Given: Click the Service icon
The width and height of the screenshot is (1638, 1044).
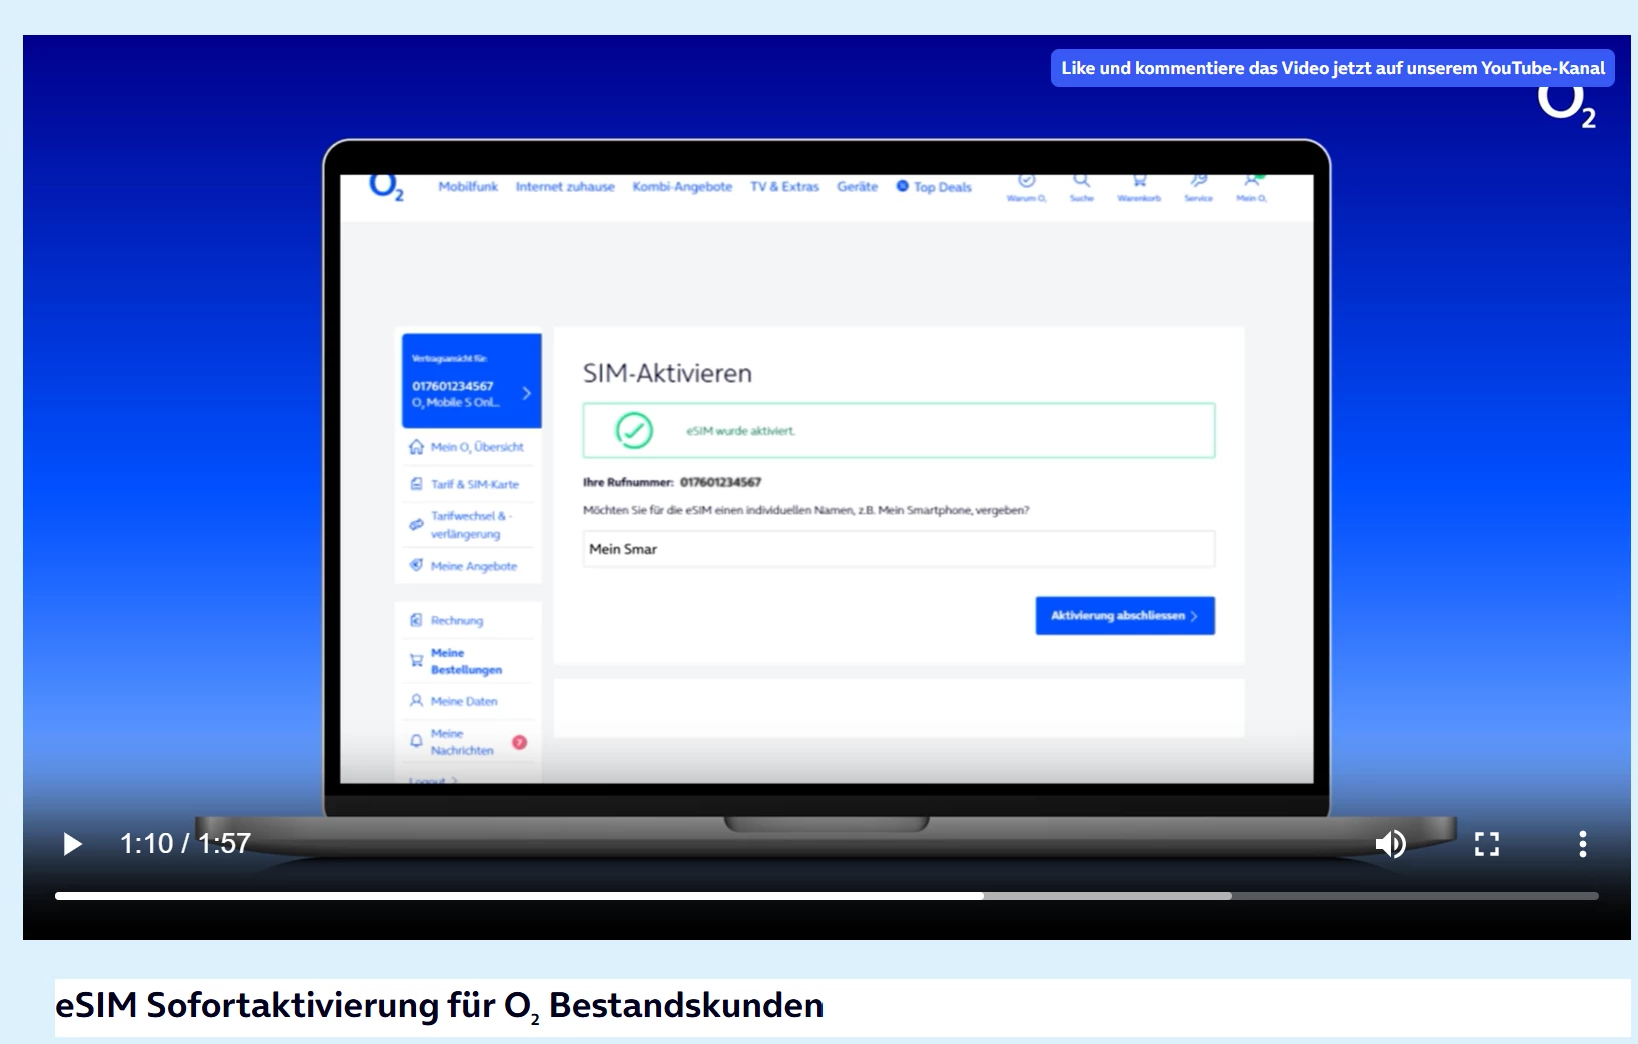Looking at the screenshot, I should click(1198, 187).
